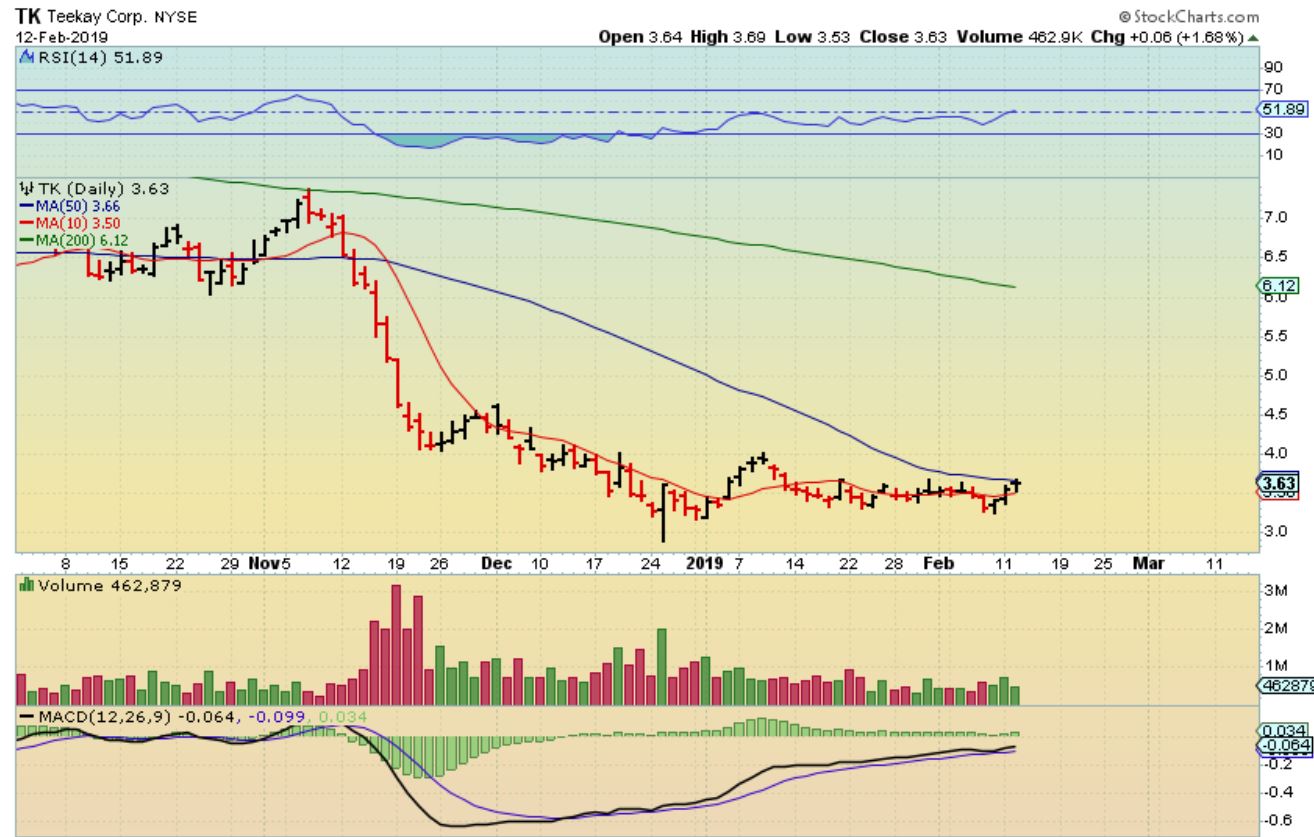Click the 7.0 price axis label
Screen dimensions: 1314x837
tap(1274, 217)
